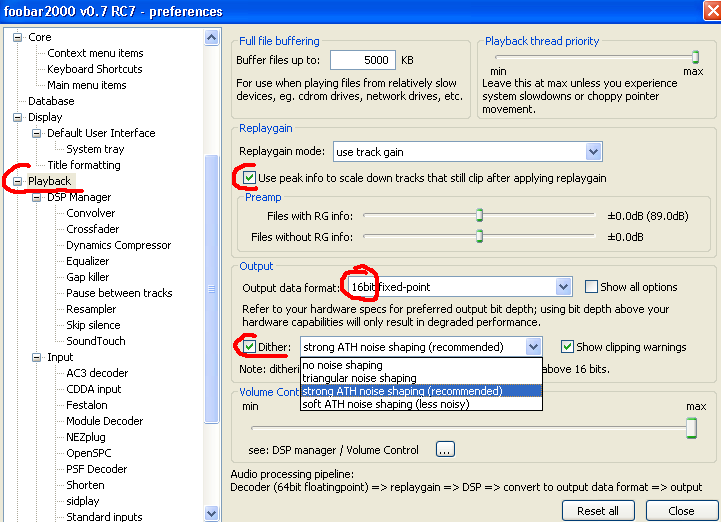Select sidplay tree item
This screenshot has height=522, width=721.
82,501
